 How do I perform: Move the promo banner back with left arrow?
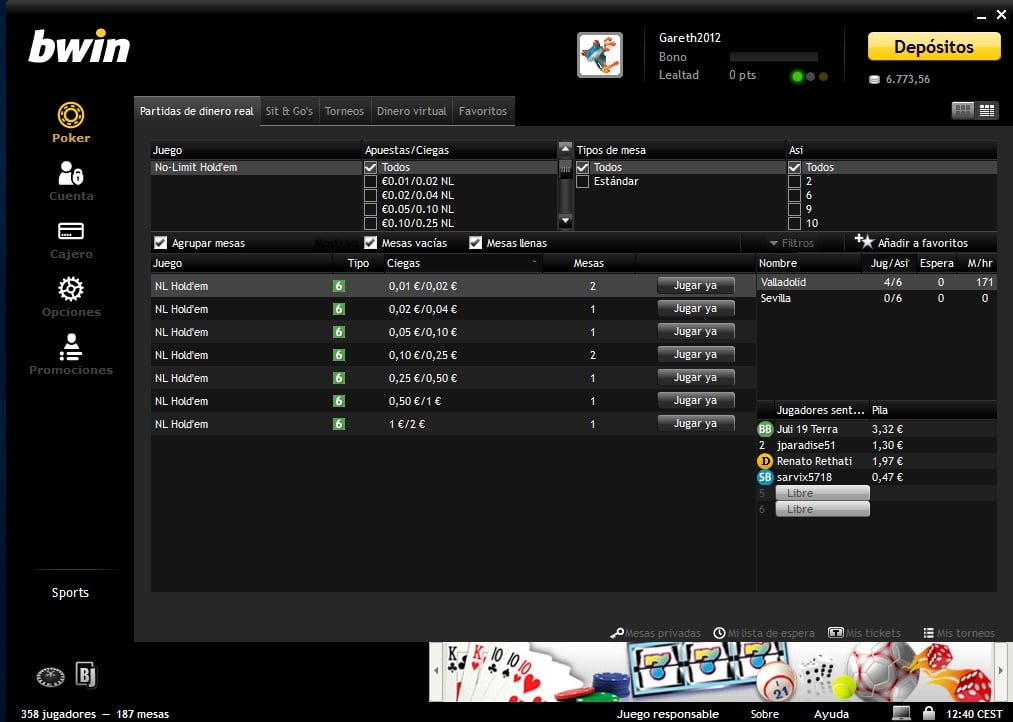pyautogui.click(x=436, y=671)
